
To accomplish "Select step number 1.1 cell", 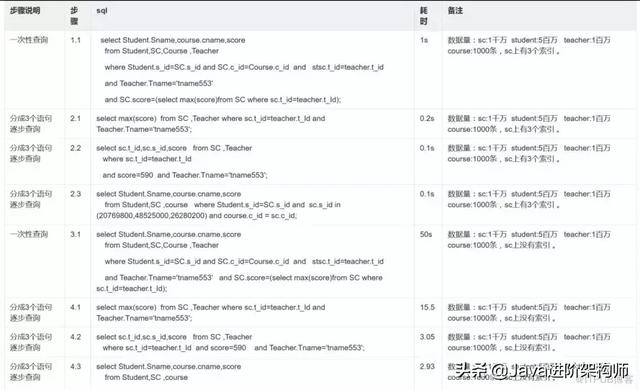I will point(76,40).
